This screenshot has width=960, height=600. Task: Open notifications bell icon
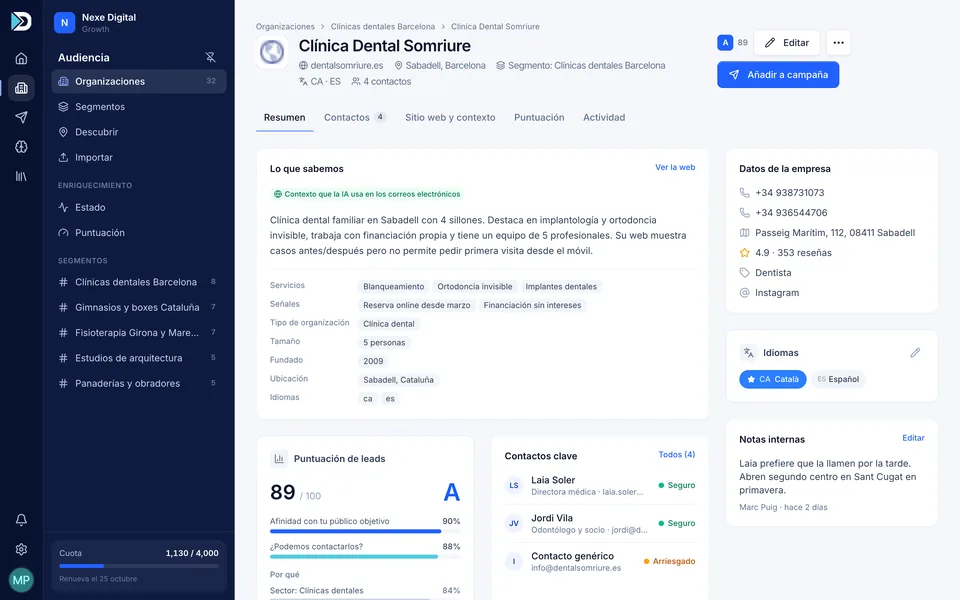21,520
